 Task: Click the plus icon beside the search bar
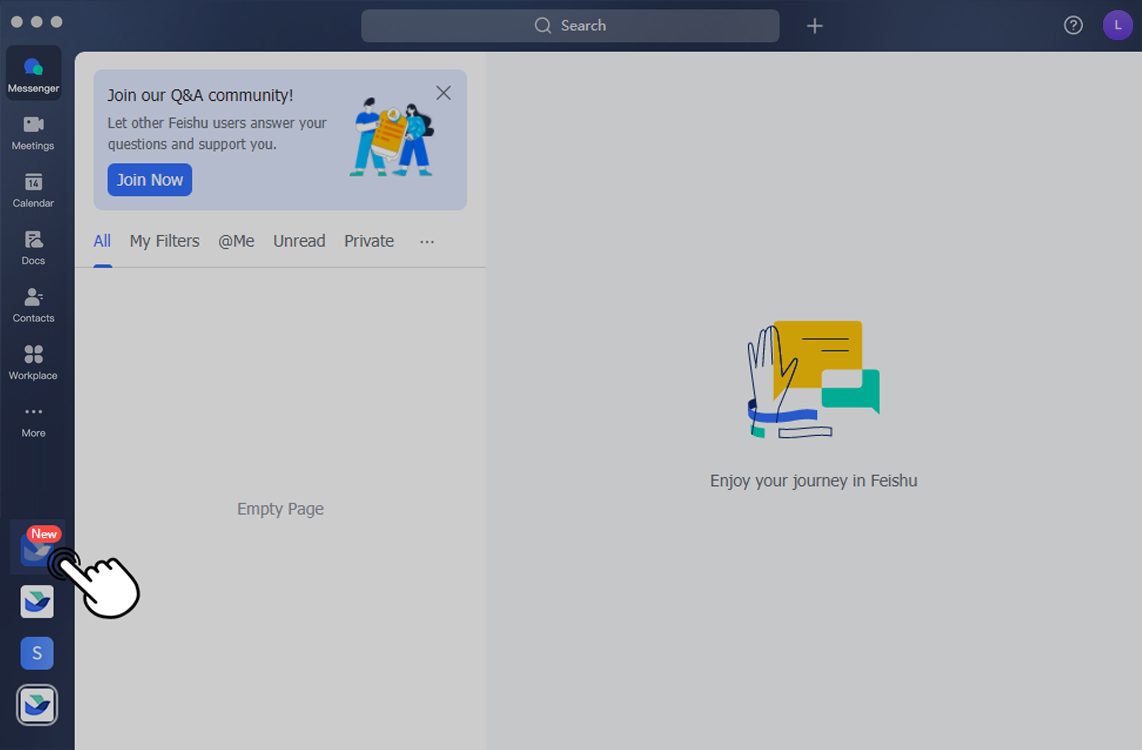pyautogui.click(x=814, y=26)
